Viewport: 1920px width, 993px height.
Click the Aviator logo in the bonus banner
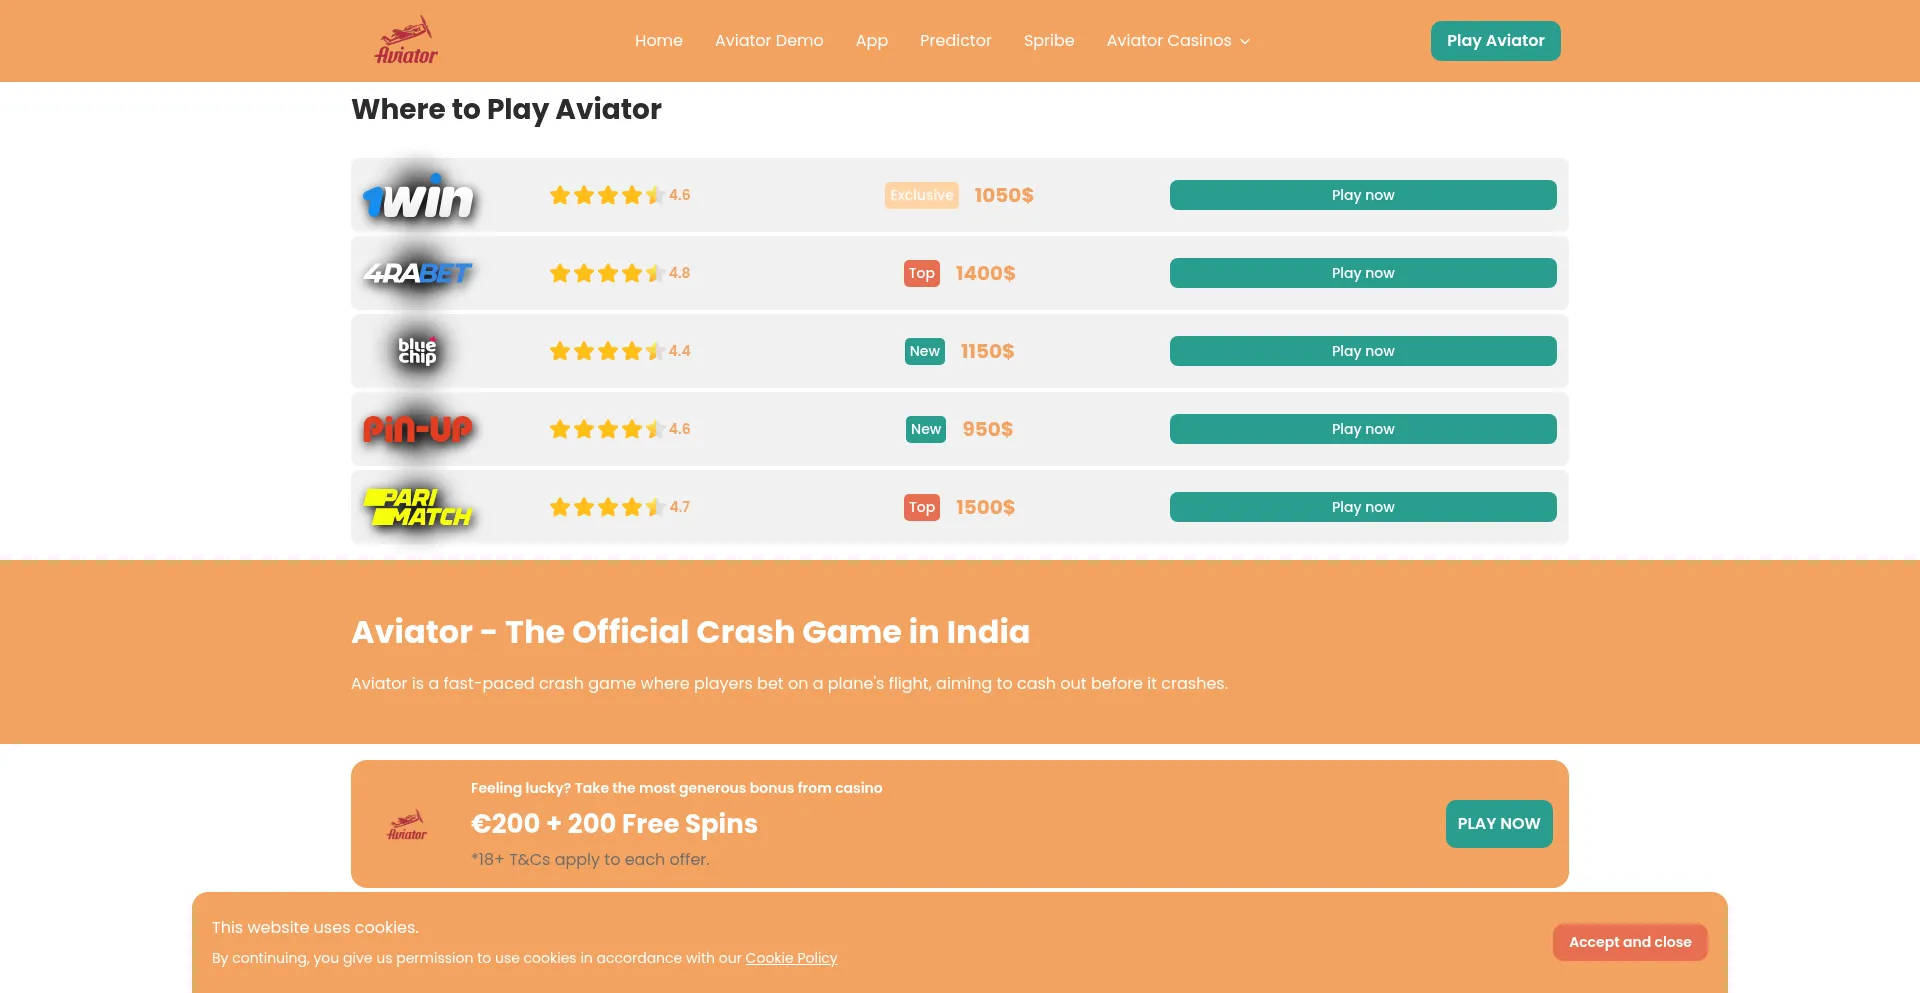click(x=407, y=824)
